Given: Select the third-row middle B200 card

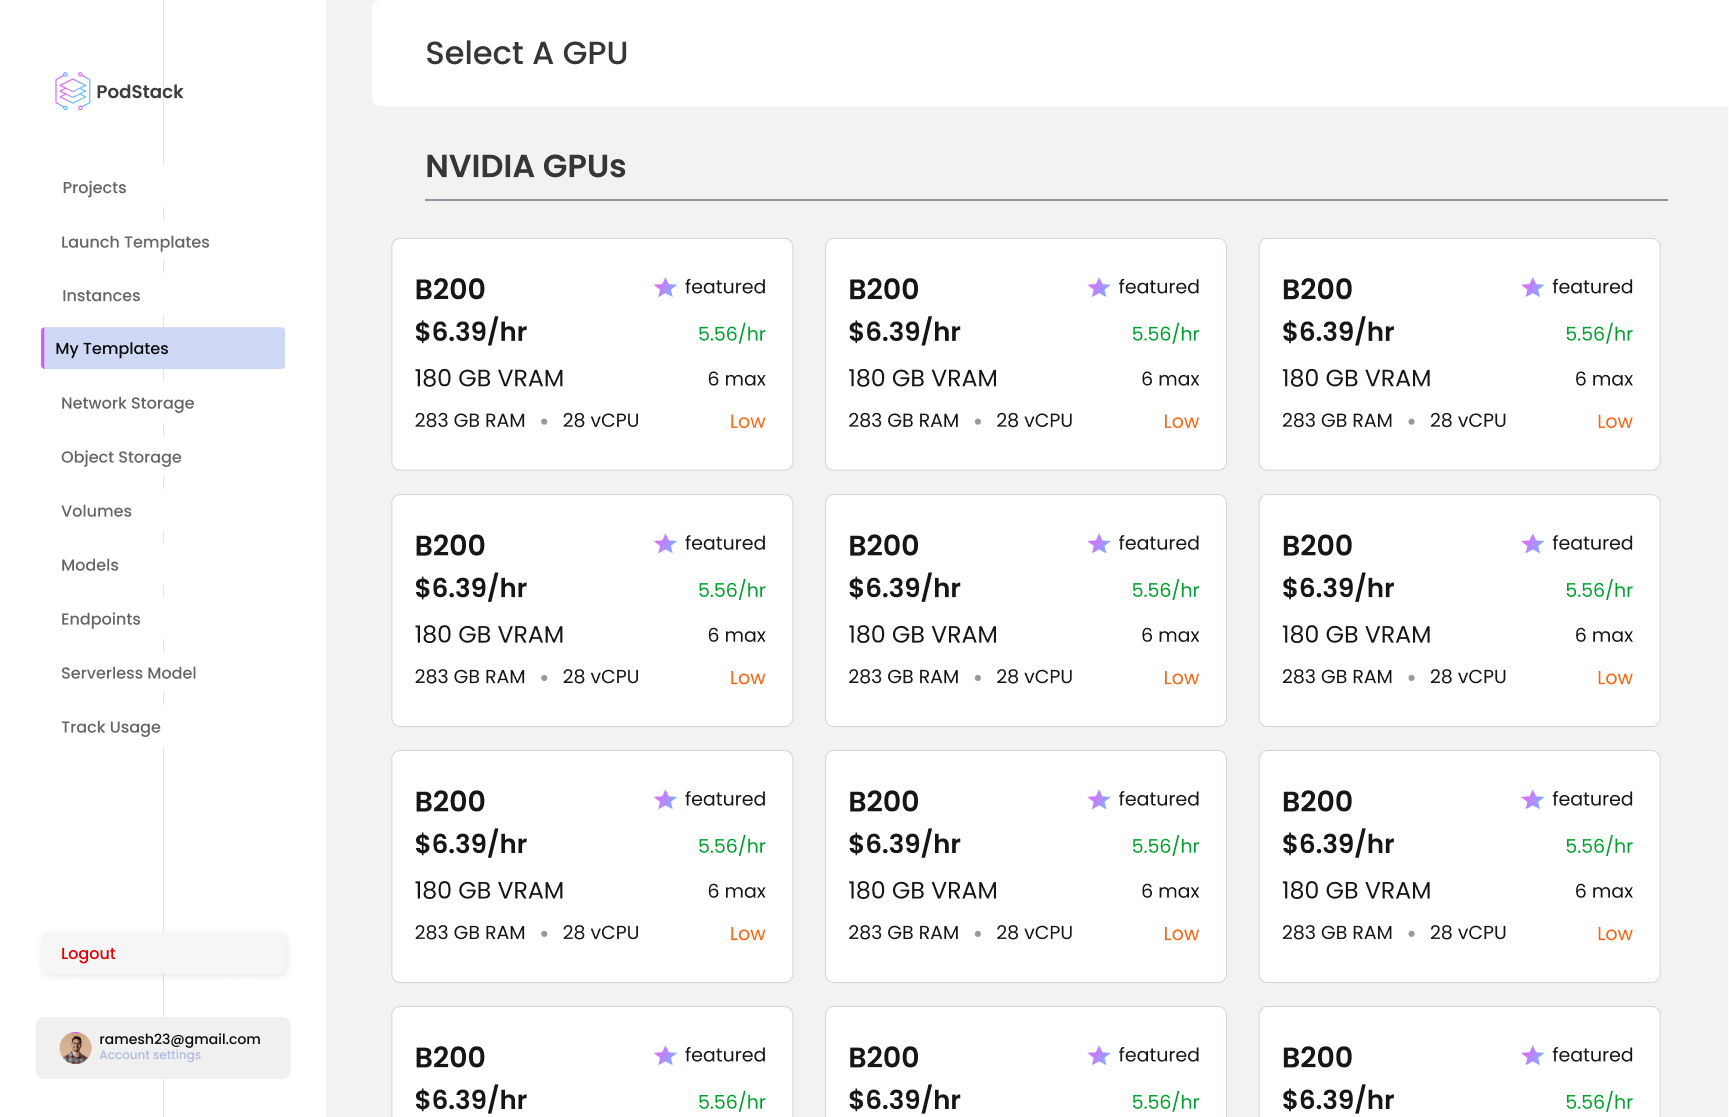Looking at the screenshot, I should [1025, 866].
